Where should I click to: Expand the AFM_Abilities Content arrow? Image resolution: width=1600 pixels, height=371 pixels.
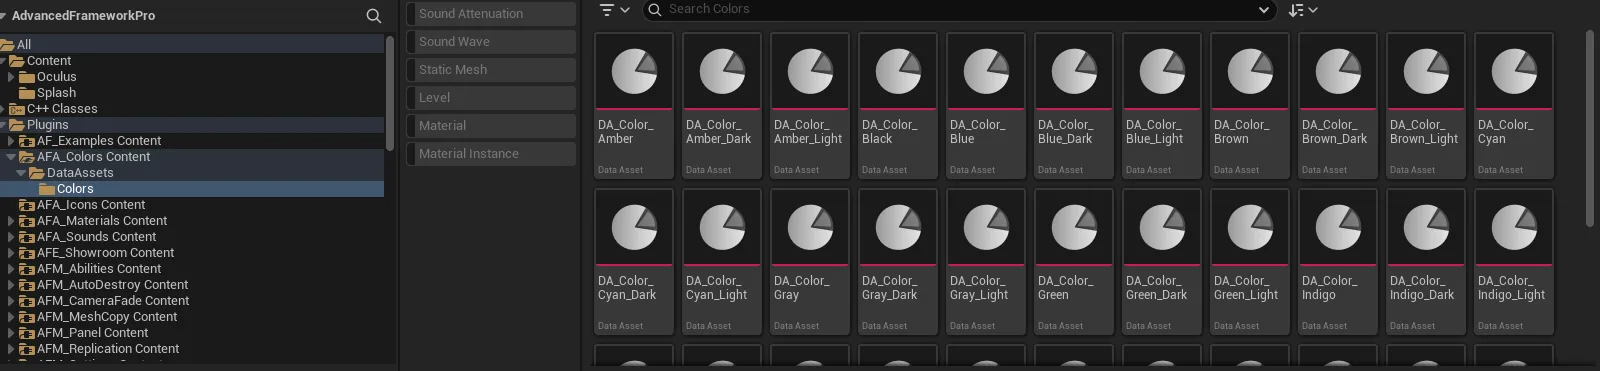(x=11, y=269)
